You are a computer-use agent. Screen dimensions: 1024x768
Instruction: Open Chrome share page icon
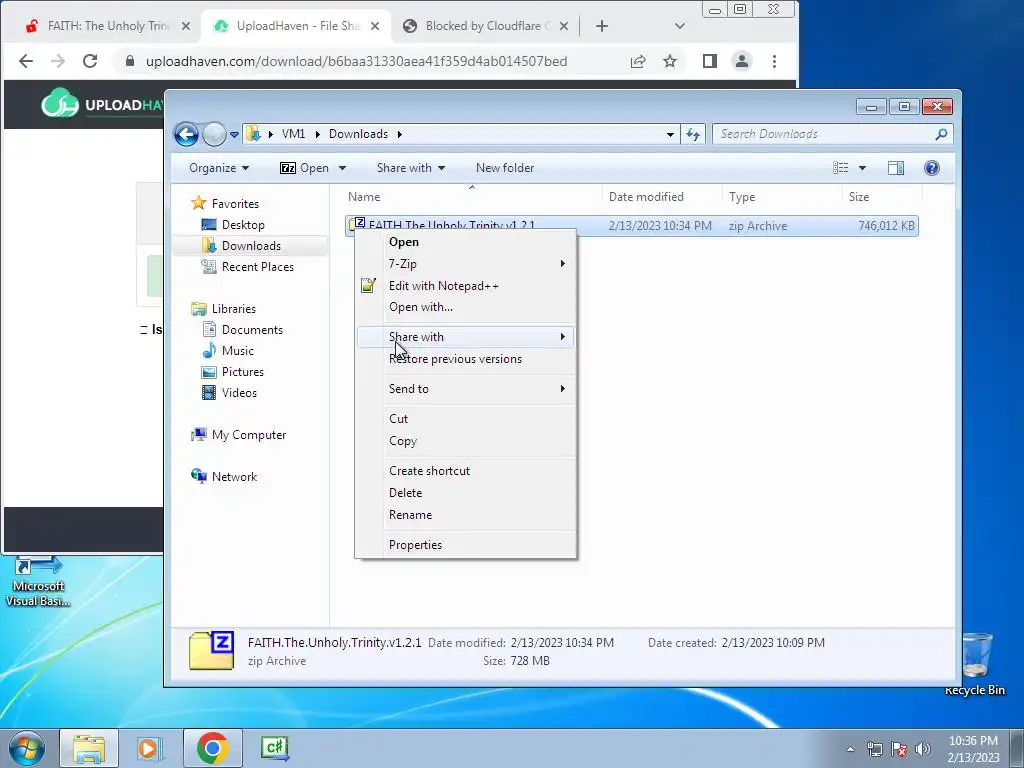point(638,61)
